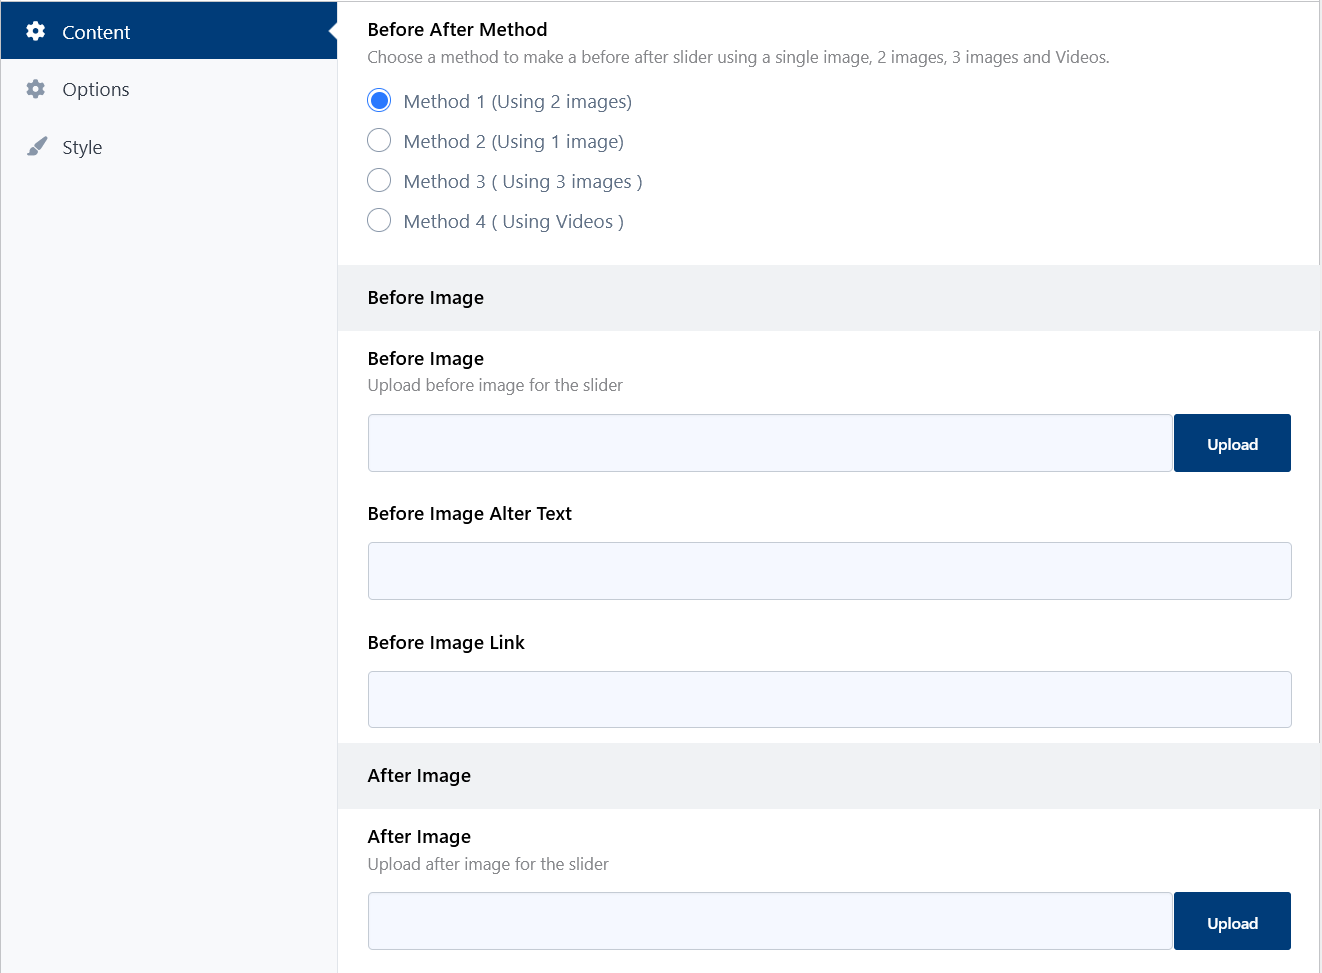
Task: Switch to the Options tab
Action: (169, 89)
